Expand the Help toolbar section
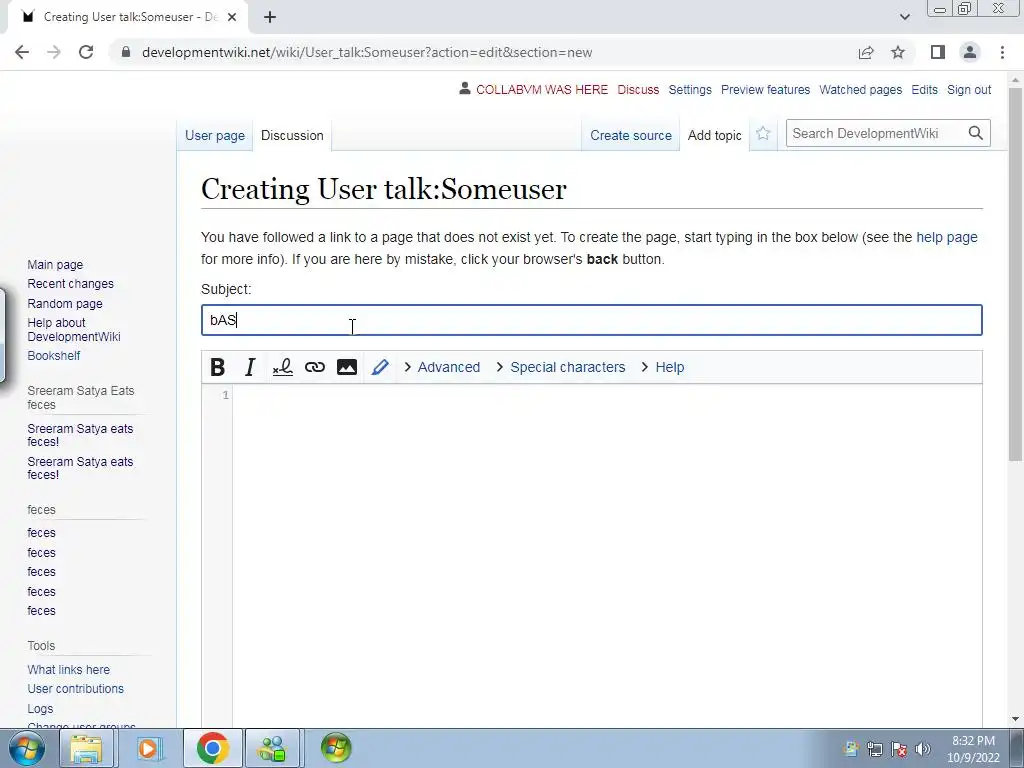This screenshot has width=1024, height=768. click(662, 367)
